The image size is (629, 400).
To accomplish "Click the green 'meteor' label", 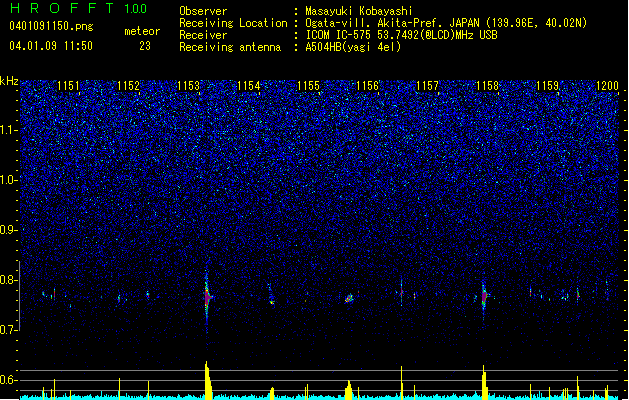I will click(142, 31).
